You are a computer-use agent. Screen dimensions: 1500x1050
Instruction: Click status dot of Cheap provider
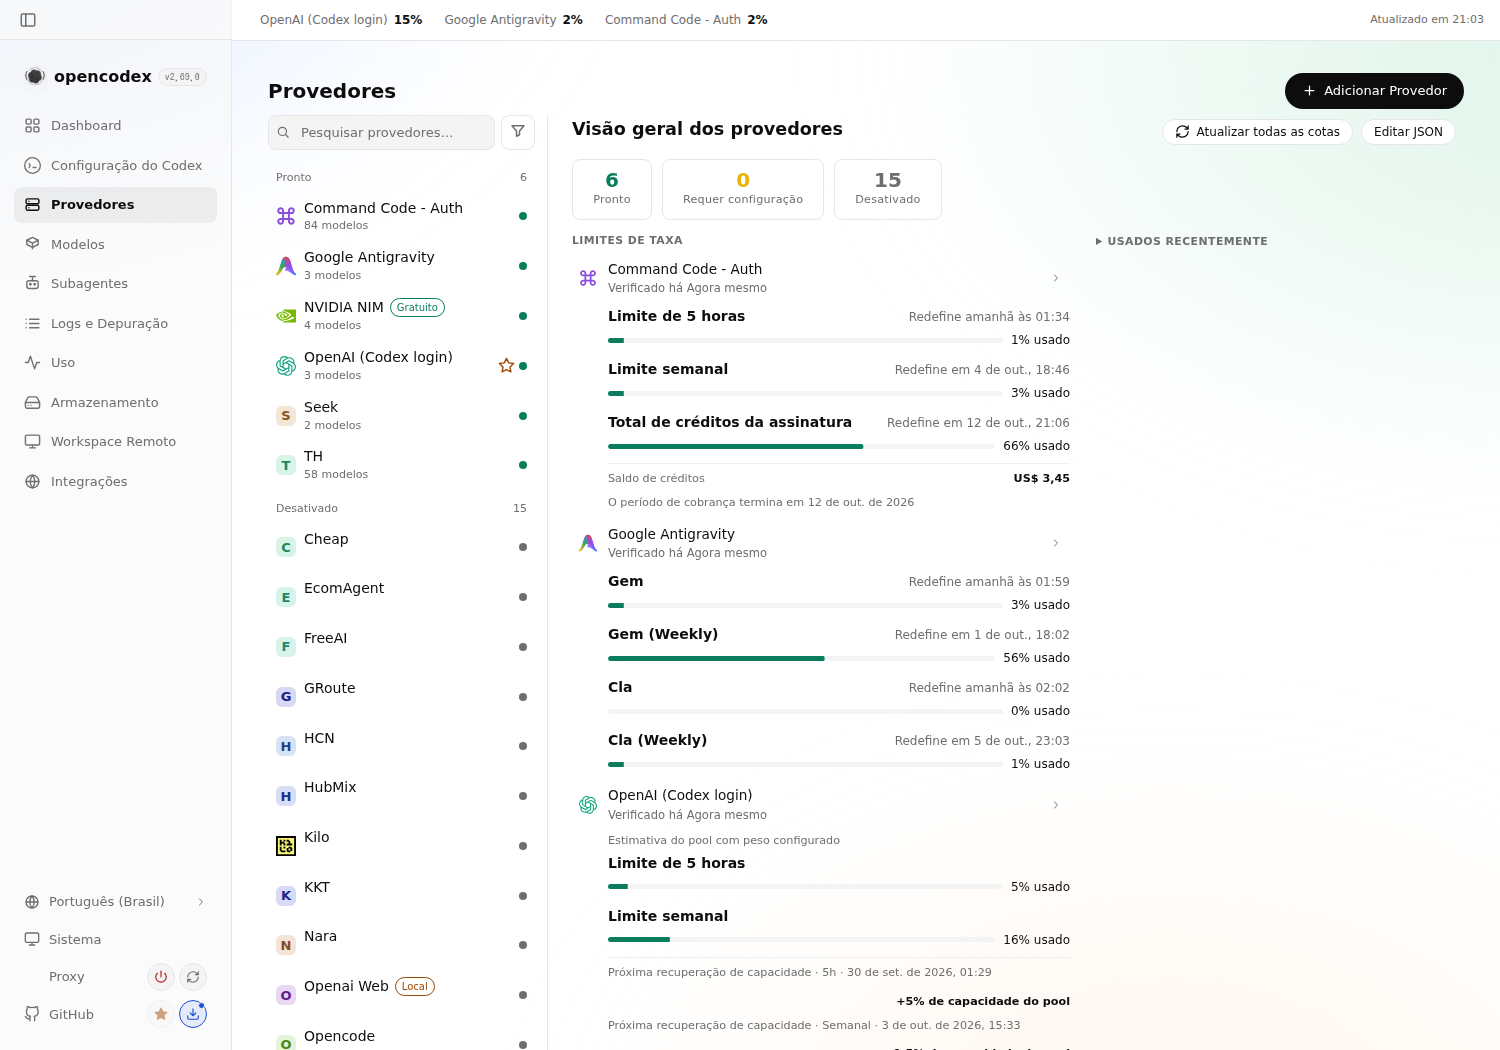[x=523, y=547]
